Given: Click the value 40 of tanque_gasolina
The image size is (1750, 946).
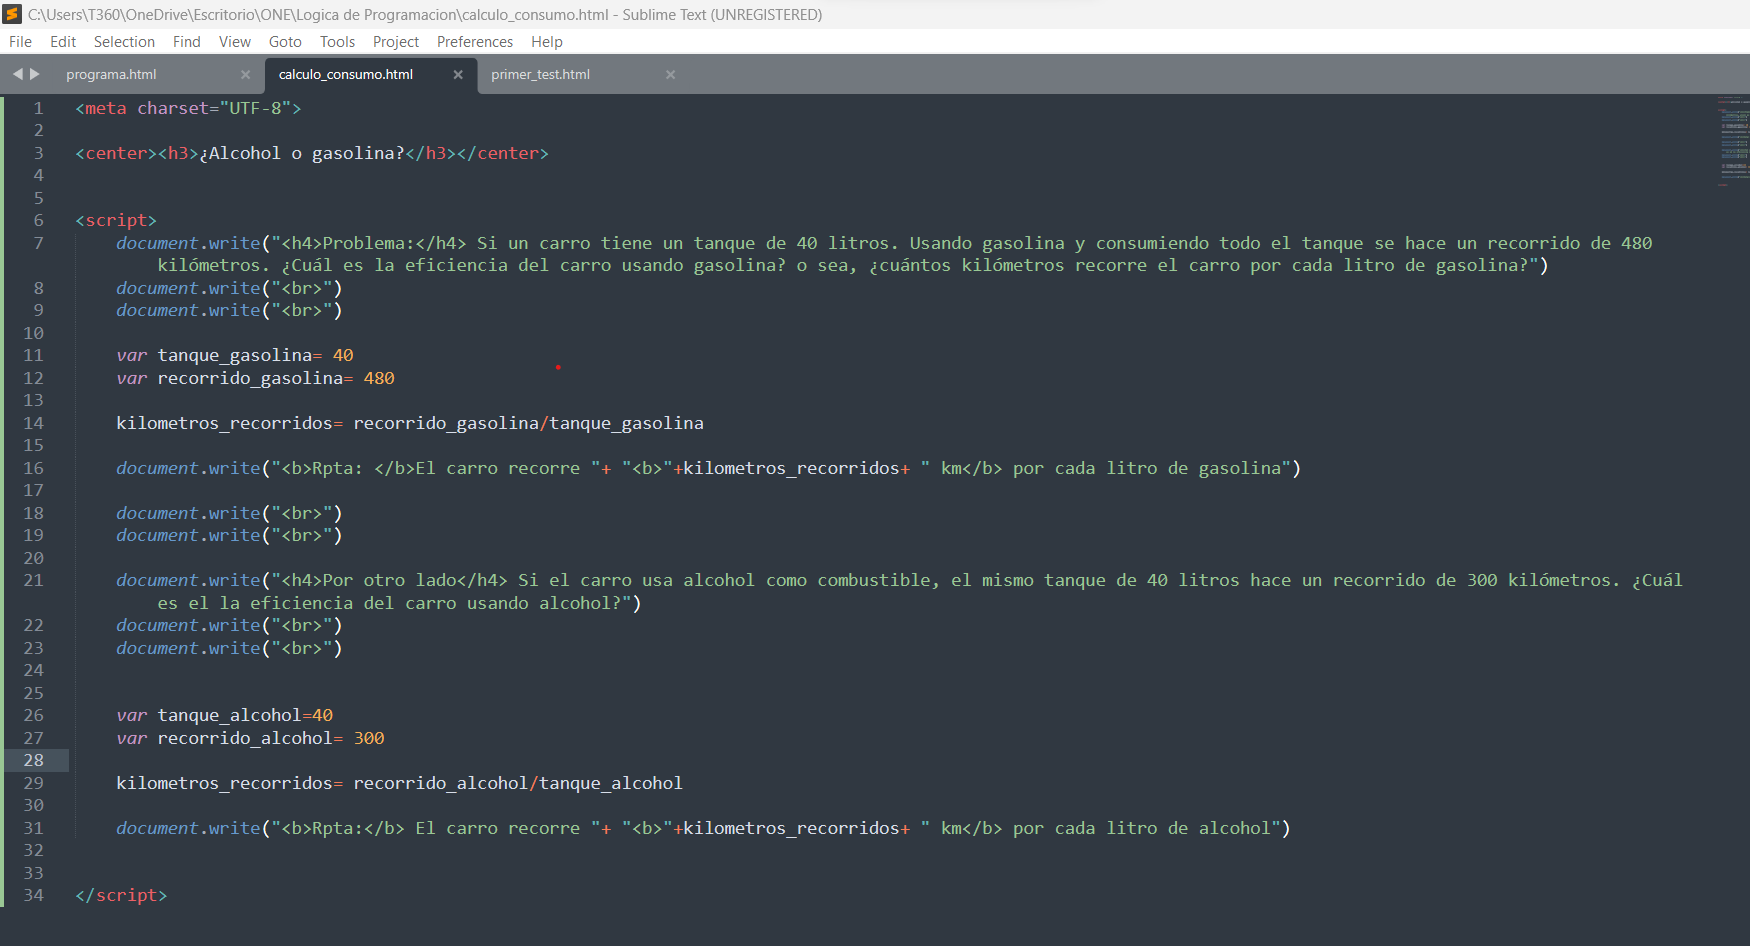Looking at the screenshot, I should point(343,355).
